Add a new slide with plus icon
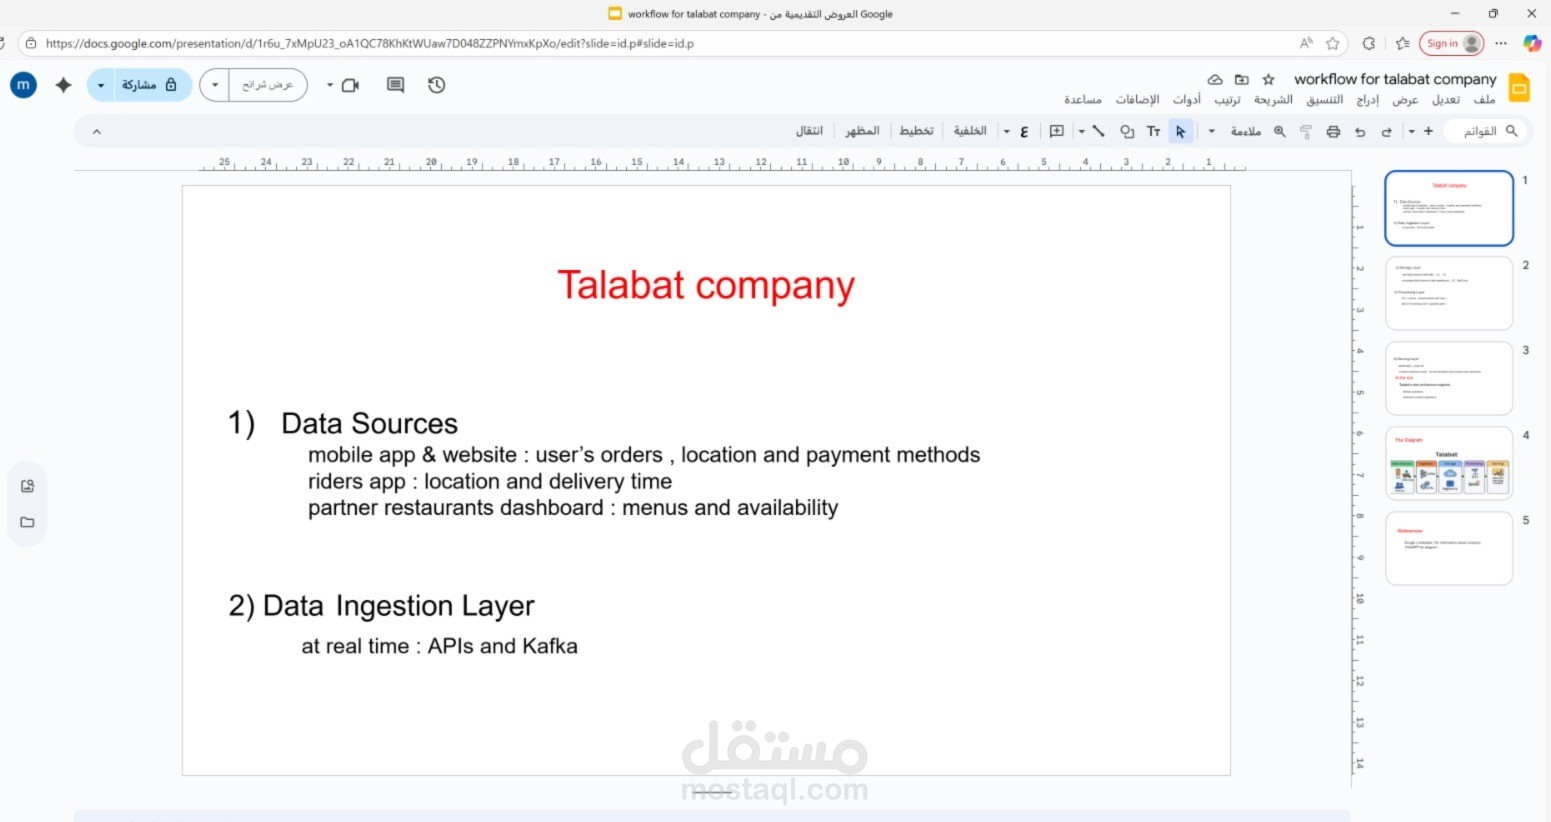This screenshot has width=1551, height=822. (1428, 131)
